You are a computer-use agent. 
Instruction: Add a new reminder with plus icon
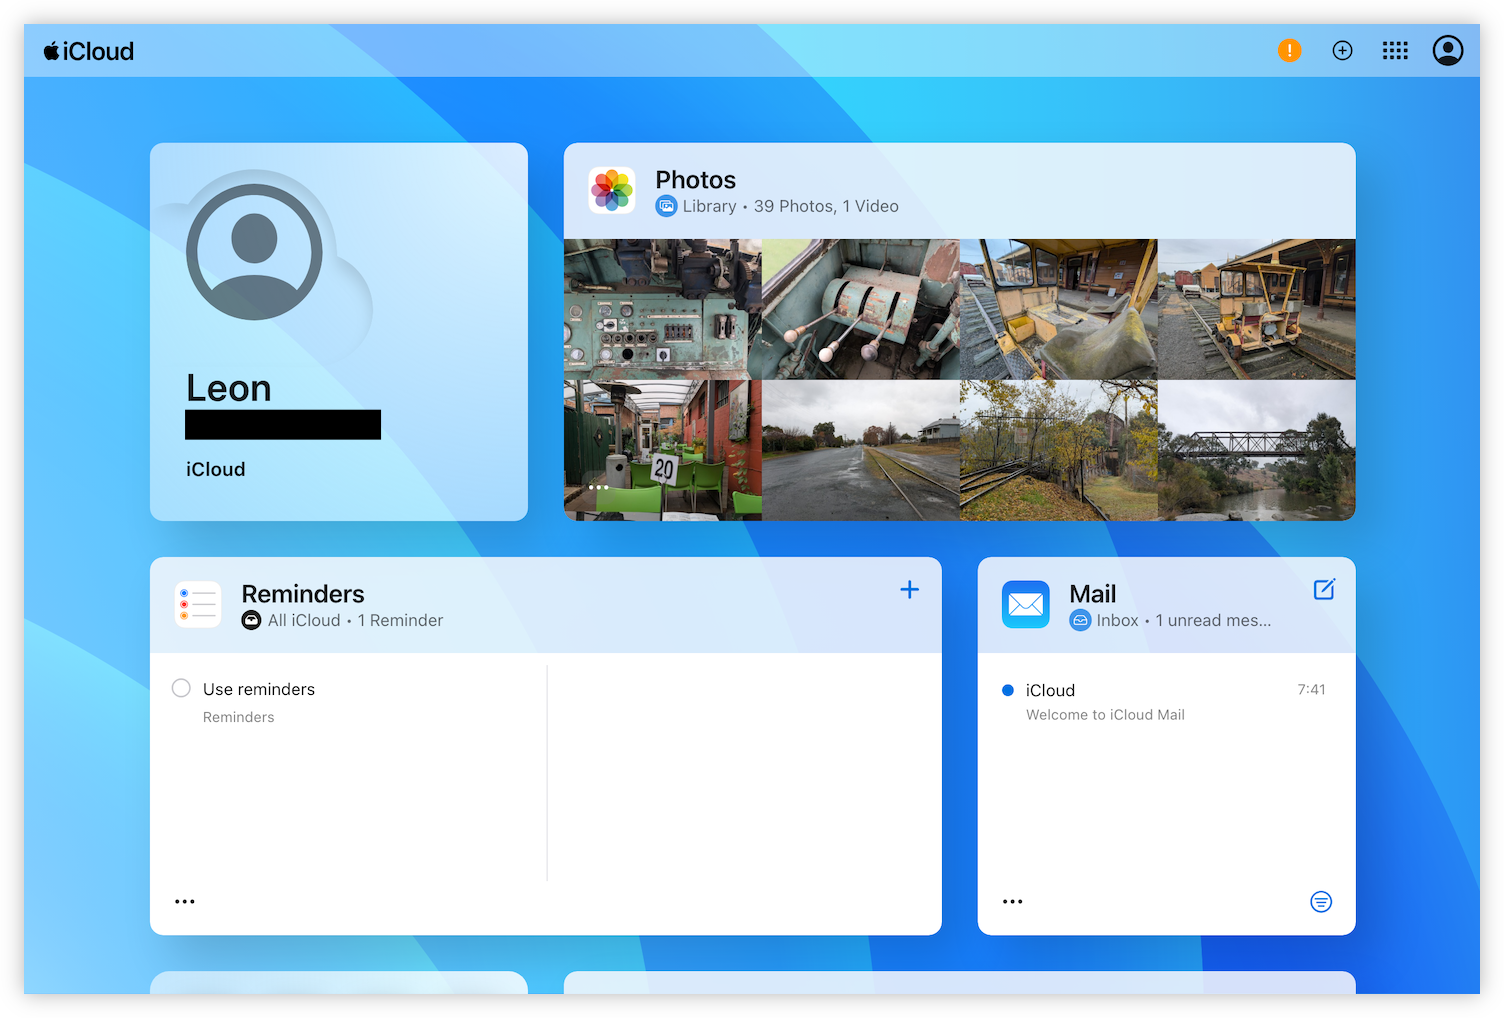909,590
